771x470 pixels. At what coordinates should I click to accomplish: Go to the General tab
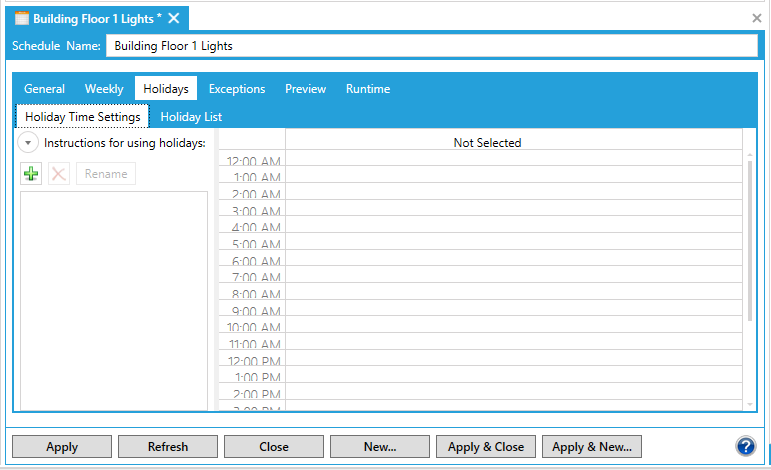pyautogui.click(x=44, y=89)
